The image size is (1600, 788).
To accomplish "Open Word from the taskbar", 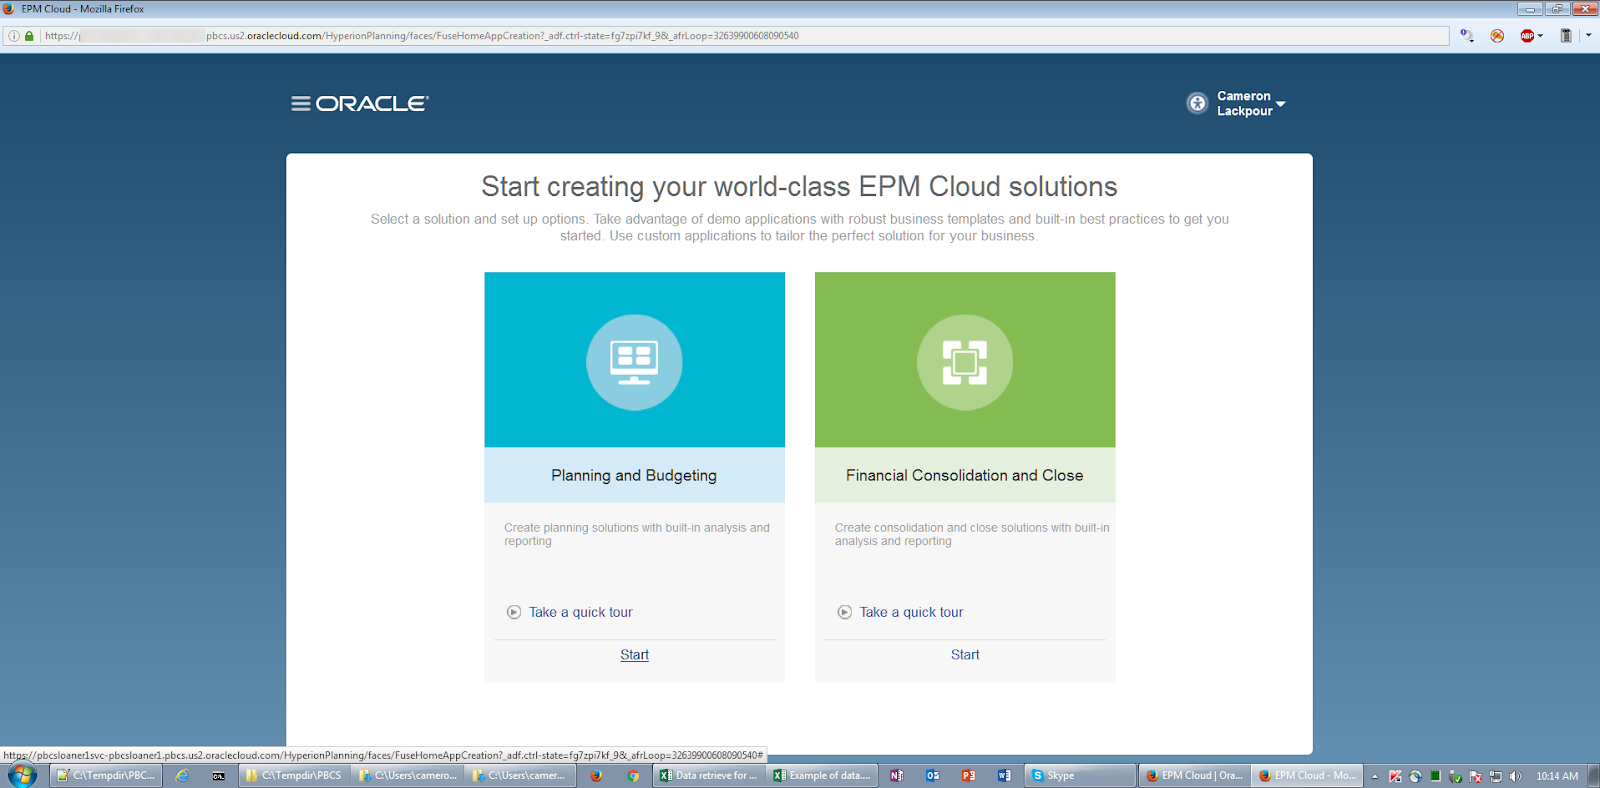I will tap(1004, 775).
